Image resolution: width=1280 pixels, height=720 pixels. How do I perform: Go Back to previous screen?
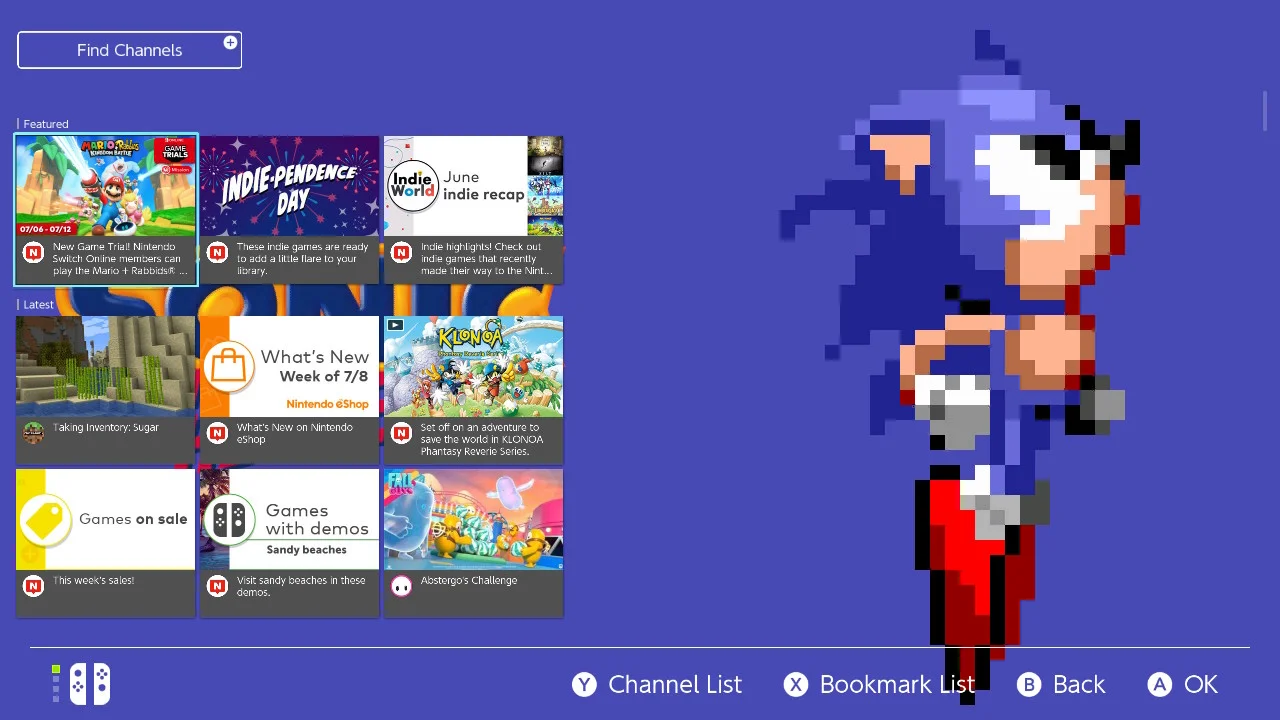tap(1079, 684)
